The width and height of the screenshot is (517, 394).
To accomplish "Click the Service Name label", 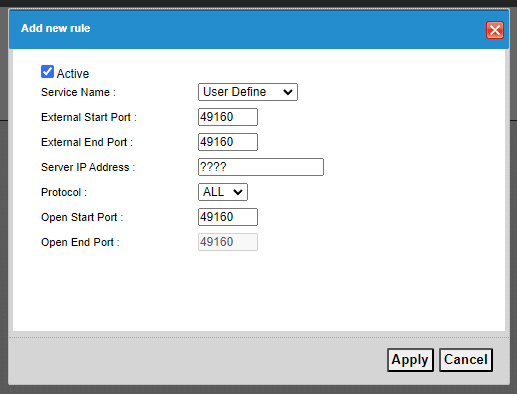I will [78, 92].
